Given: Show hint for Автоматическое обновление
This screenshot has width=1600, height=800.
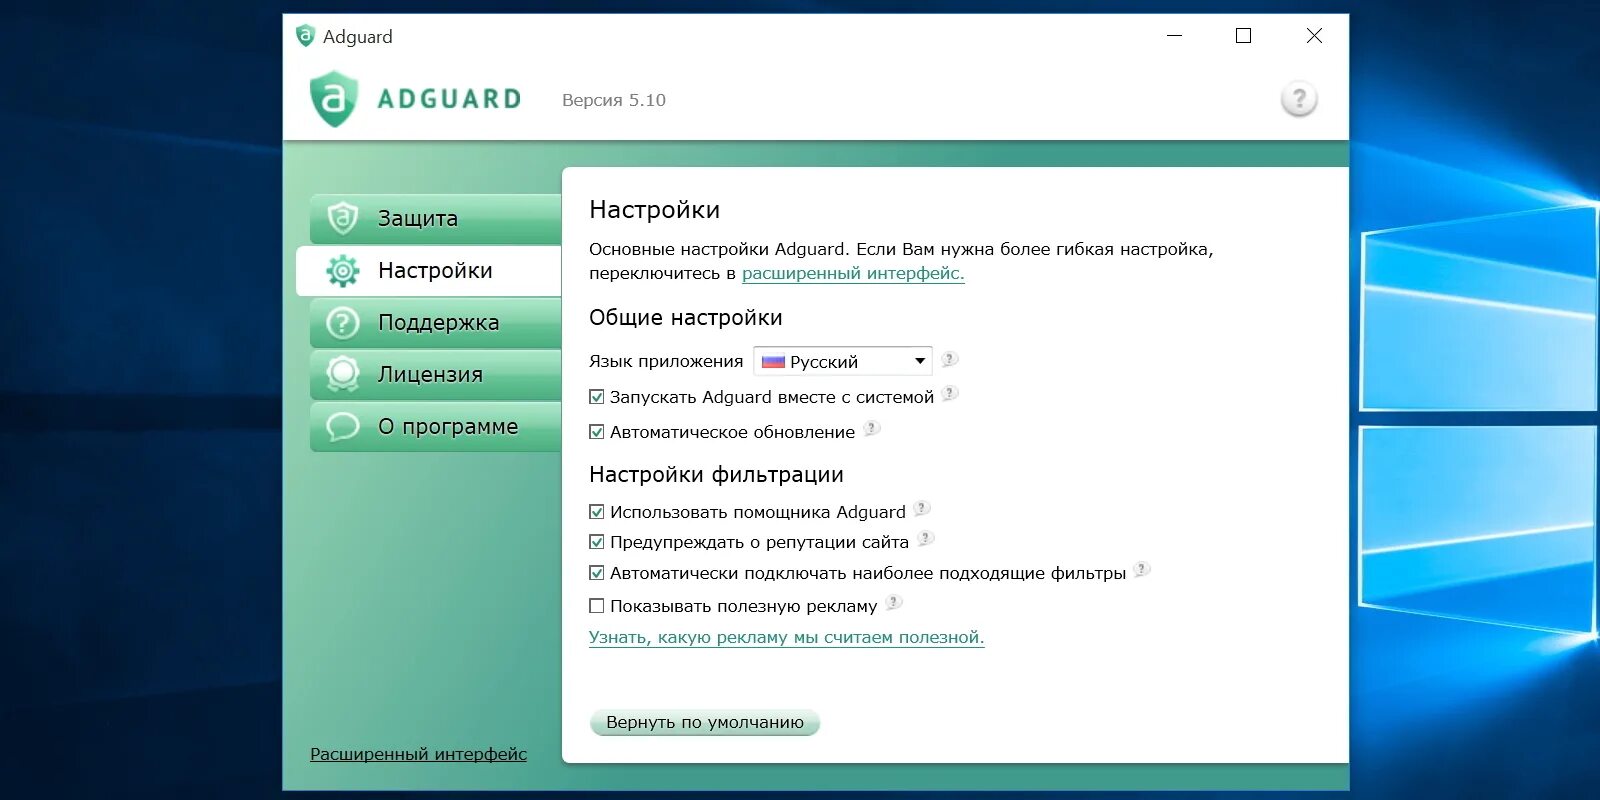Looking at the screenshot, I should pos(872,428).
